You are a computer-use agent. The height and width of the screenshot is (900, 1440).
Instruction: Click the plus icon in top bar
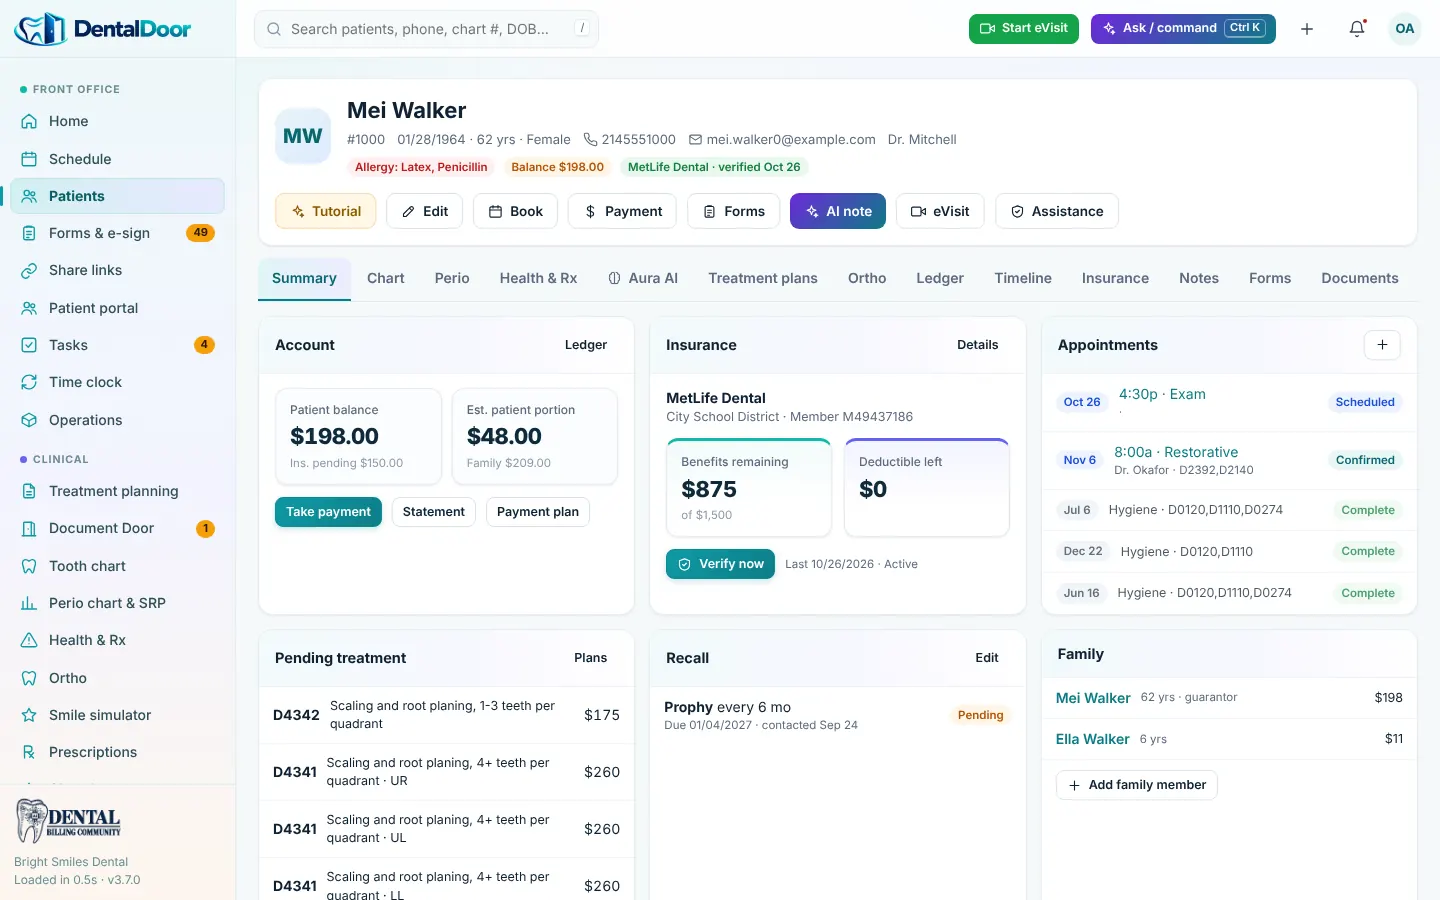point(1307,29)
